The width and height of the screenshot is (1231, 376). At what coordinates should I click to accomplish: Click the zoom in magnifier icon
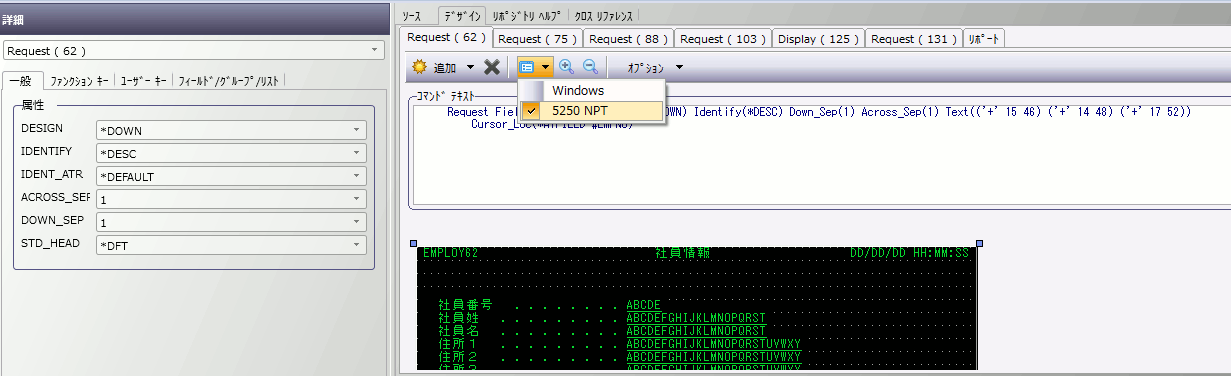click(x=566, y=67)
